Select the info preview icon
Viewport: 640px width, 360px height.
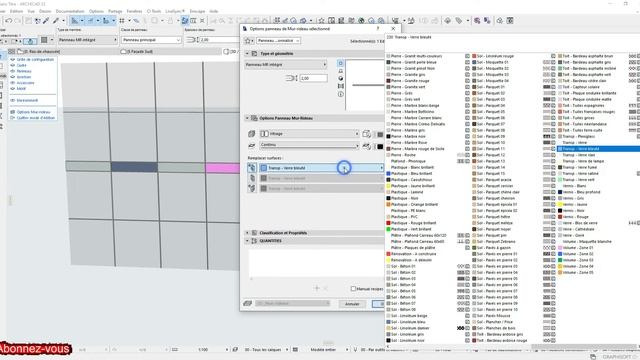pyautogui.click(x=340, y=94)
